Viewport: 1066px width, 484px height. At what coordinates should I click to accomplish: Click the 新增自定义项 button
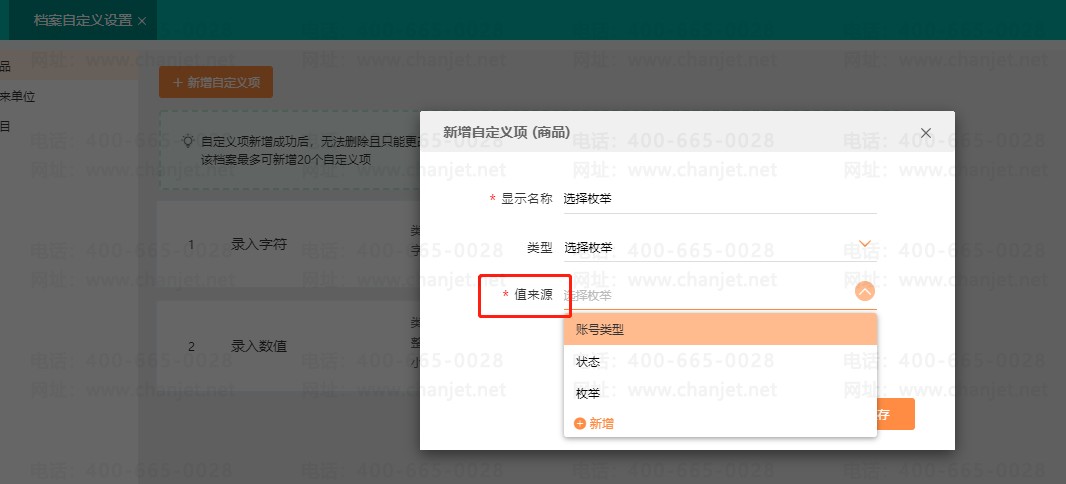[216, 82]
